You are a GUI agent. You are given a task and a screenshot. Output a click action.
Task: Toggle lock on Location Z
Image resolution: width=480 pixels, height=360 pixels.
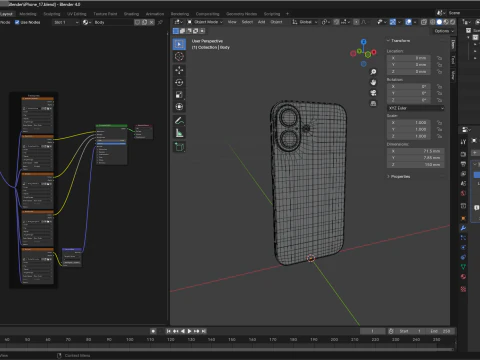pos(440,72)
